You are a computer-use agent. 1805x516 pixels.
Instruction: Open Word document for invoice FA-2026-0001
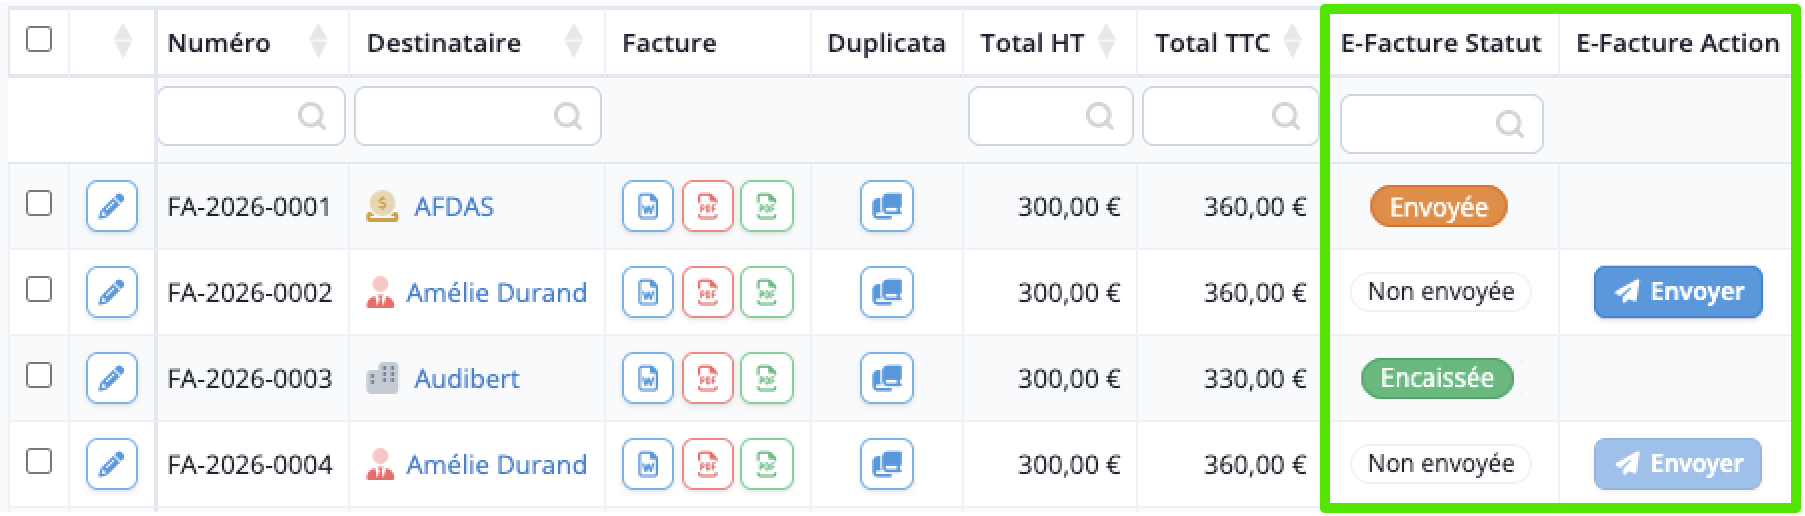coord(648,206)
